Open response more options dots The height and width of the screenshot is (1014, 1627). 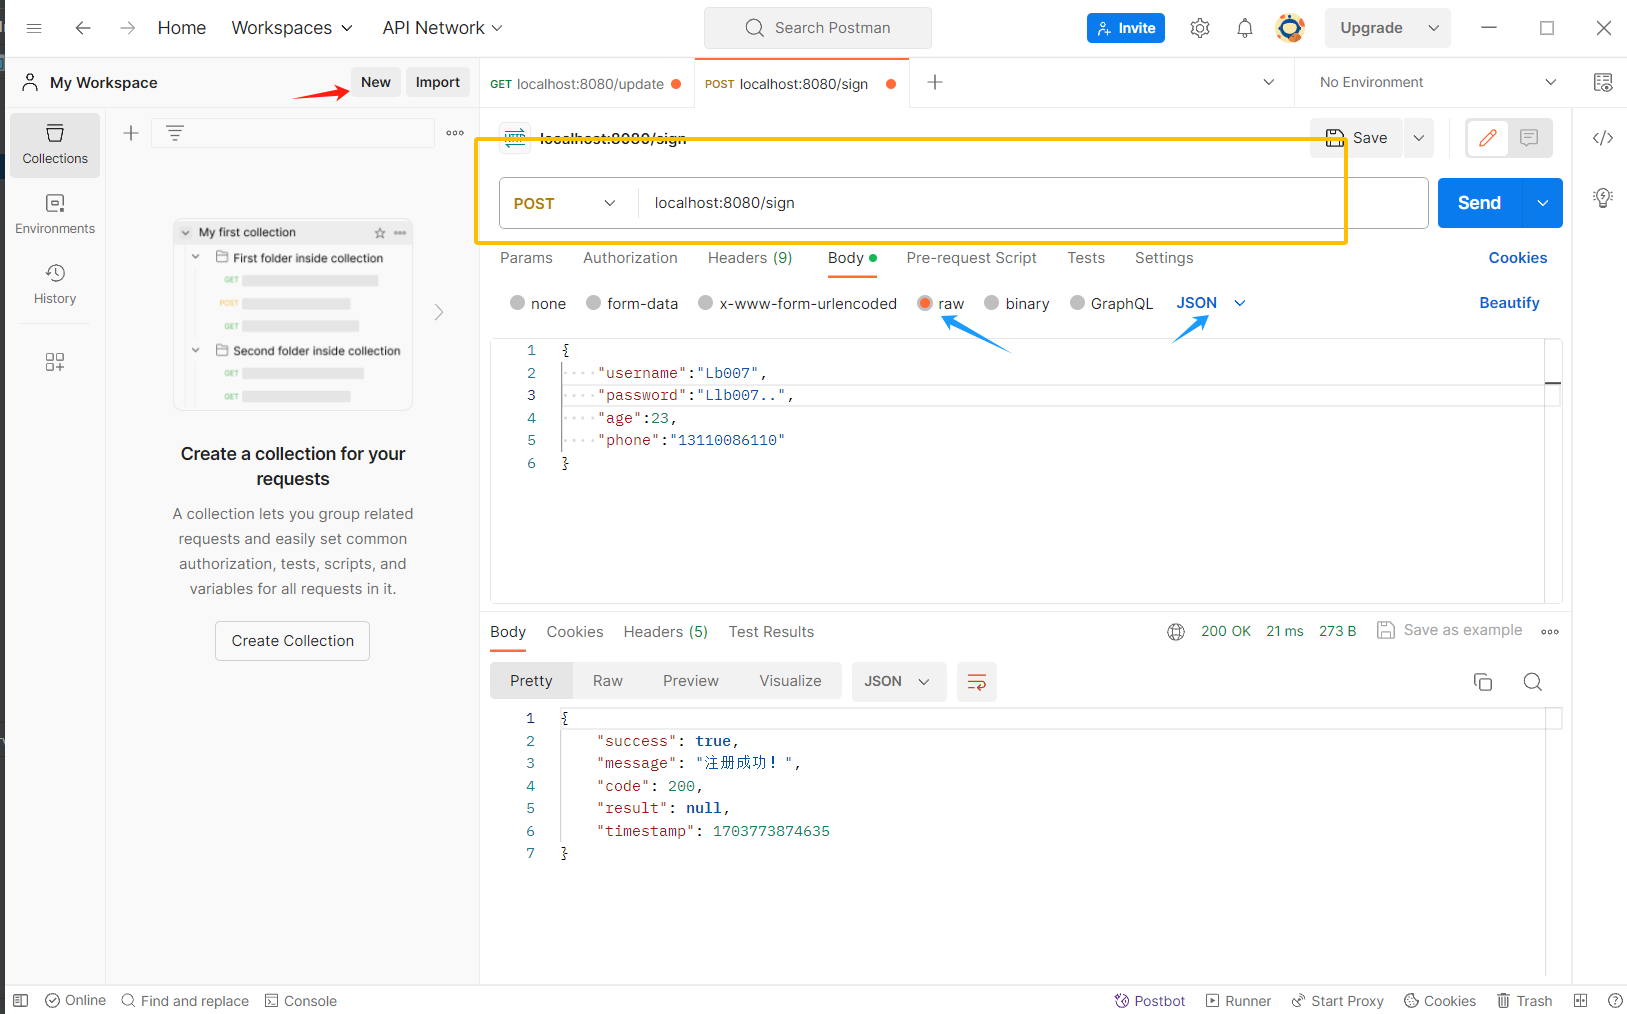[x=1550, y=632]
